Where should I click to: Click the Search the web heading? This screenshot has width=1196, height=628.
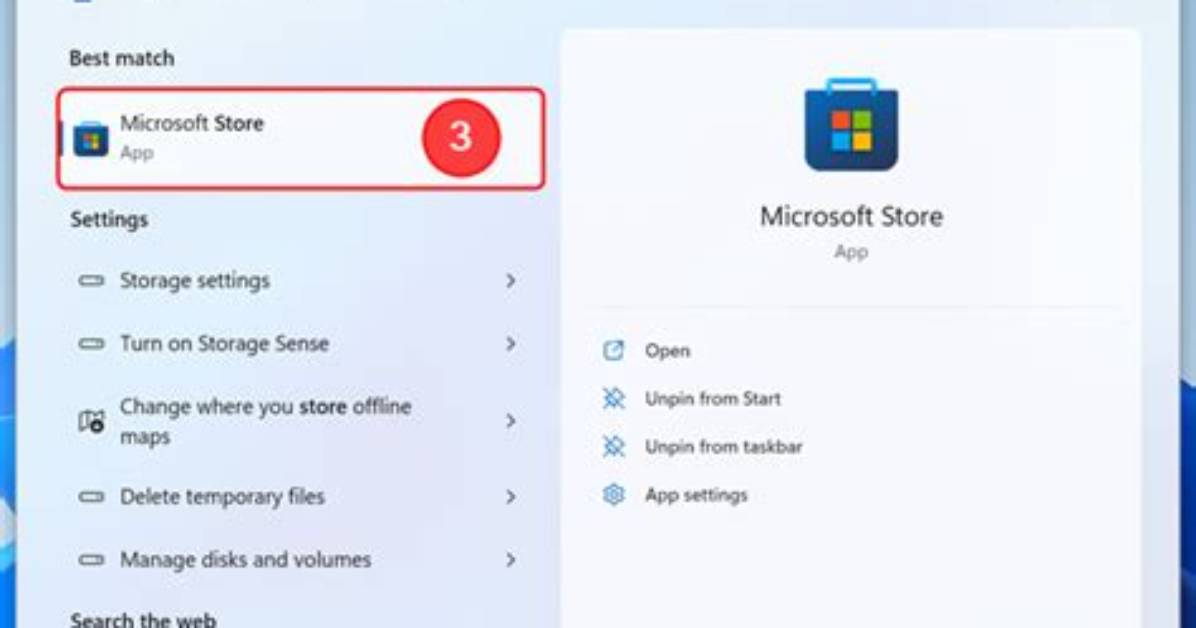click(143, 619)
